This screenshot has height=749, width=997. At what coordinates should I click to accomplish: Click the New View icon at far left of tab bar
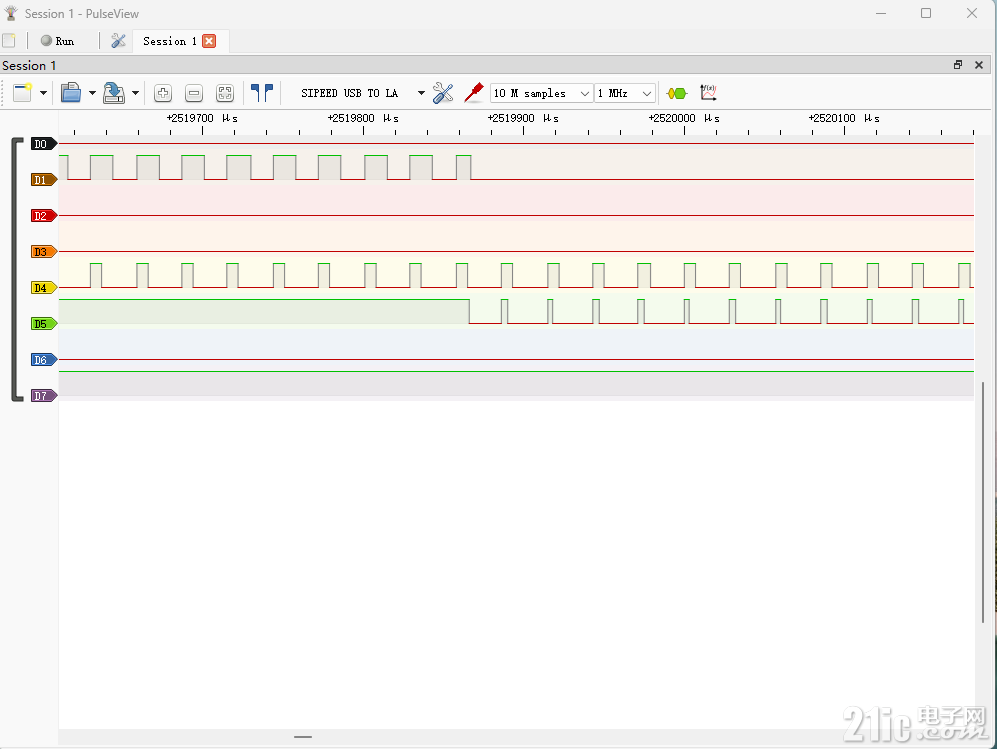point(9,41)
